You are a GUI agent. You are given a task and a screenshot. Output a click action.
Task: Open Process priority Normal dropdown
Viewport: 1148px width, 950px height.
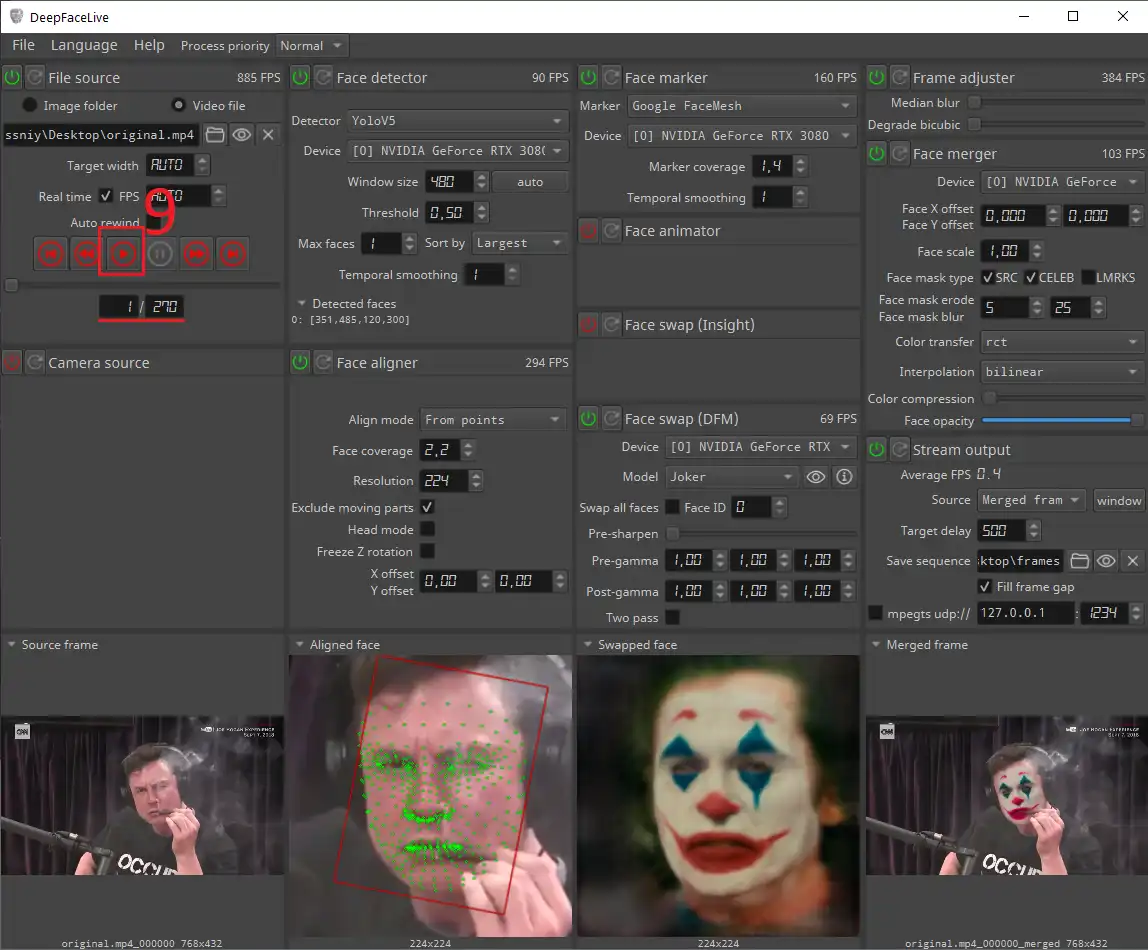click(312, 45)
